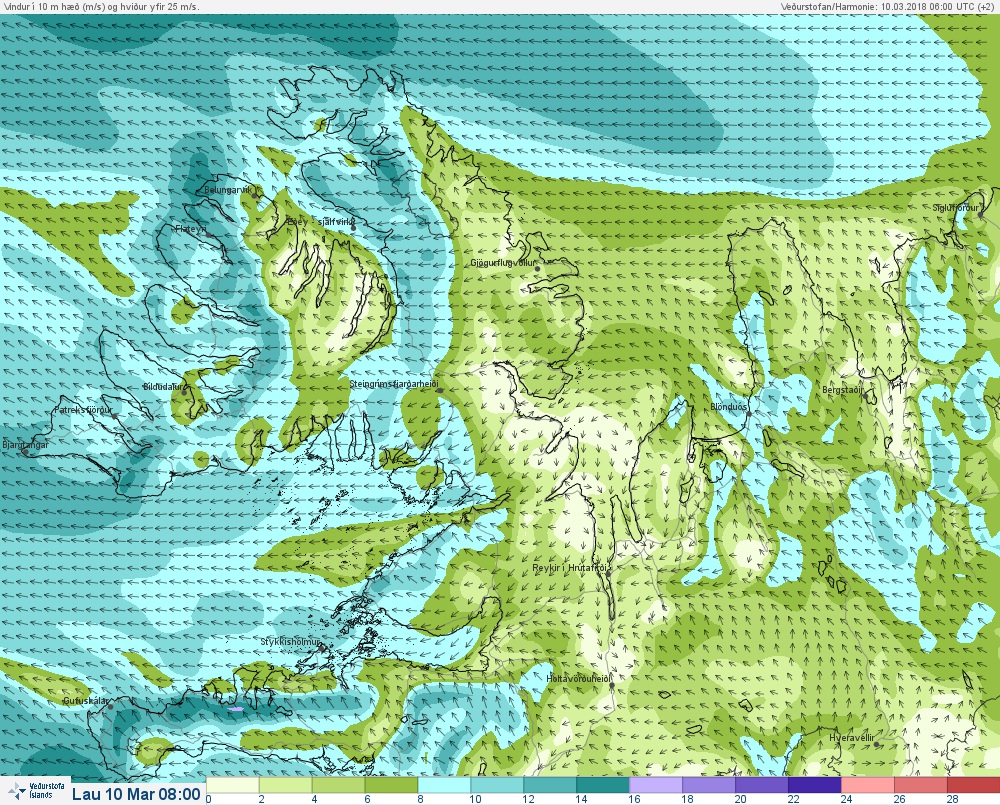Click the 20–22 m/s violet legend swatch
Screen dimensions: 1000x805
click(x=761, y=785)
